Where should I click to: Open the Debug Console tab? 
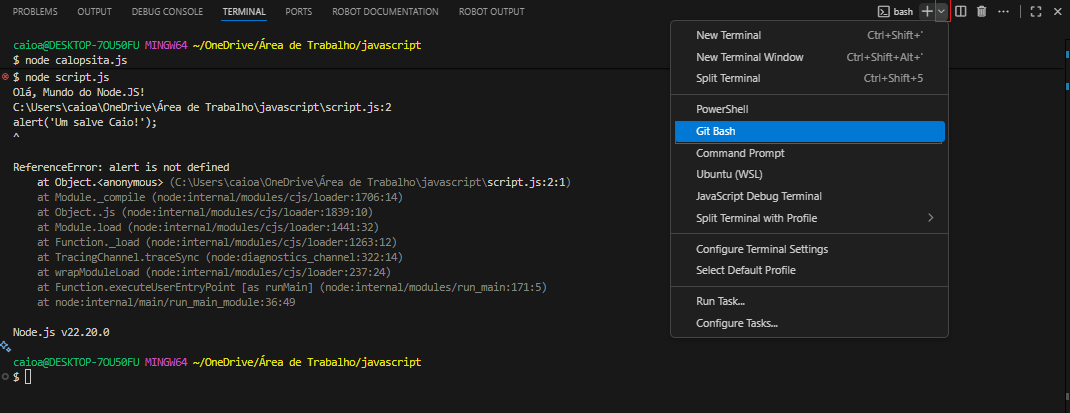point(166,11)
